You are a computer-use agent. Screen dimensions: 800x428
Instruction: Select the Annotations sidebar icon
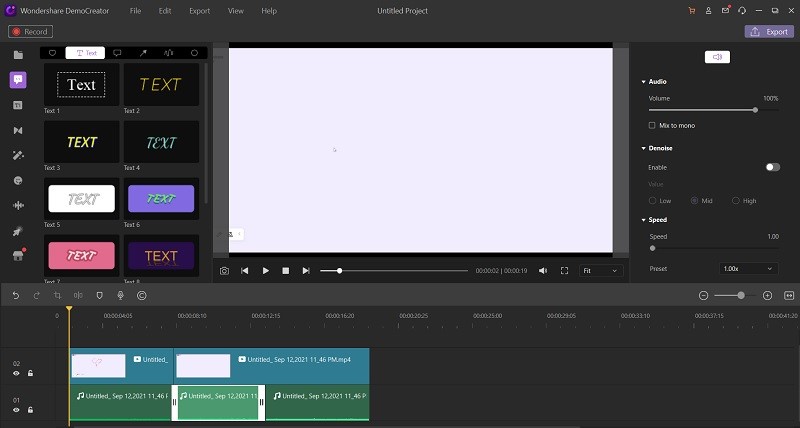pyautogui.click(x=18, y=80)
